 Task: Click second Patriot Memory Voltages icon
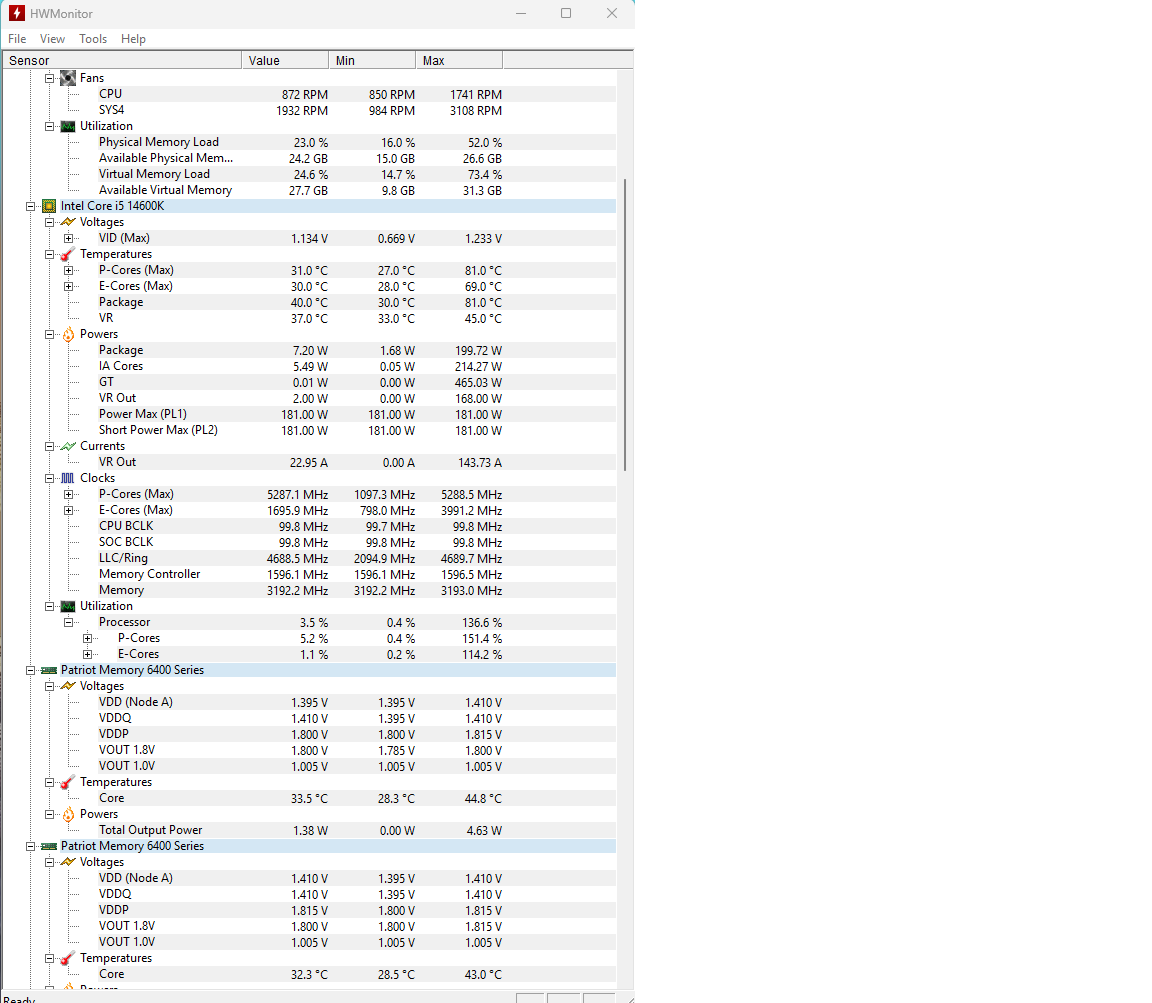(68, 863)
